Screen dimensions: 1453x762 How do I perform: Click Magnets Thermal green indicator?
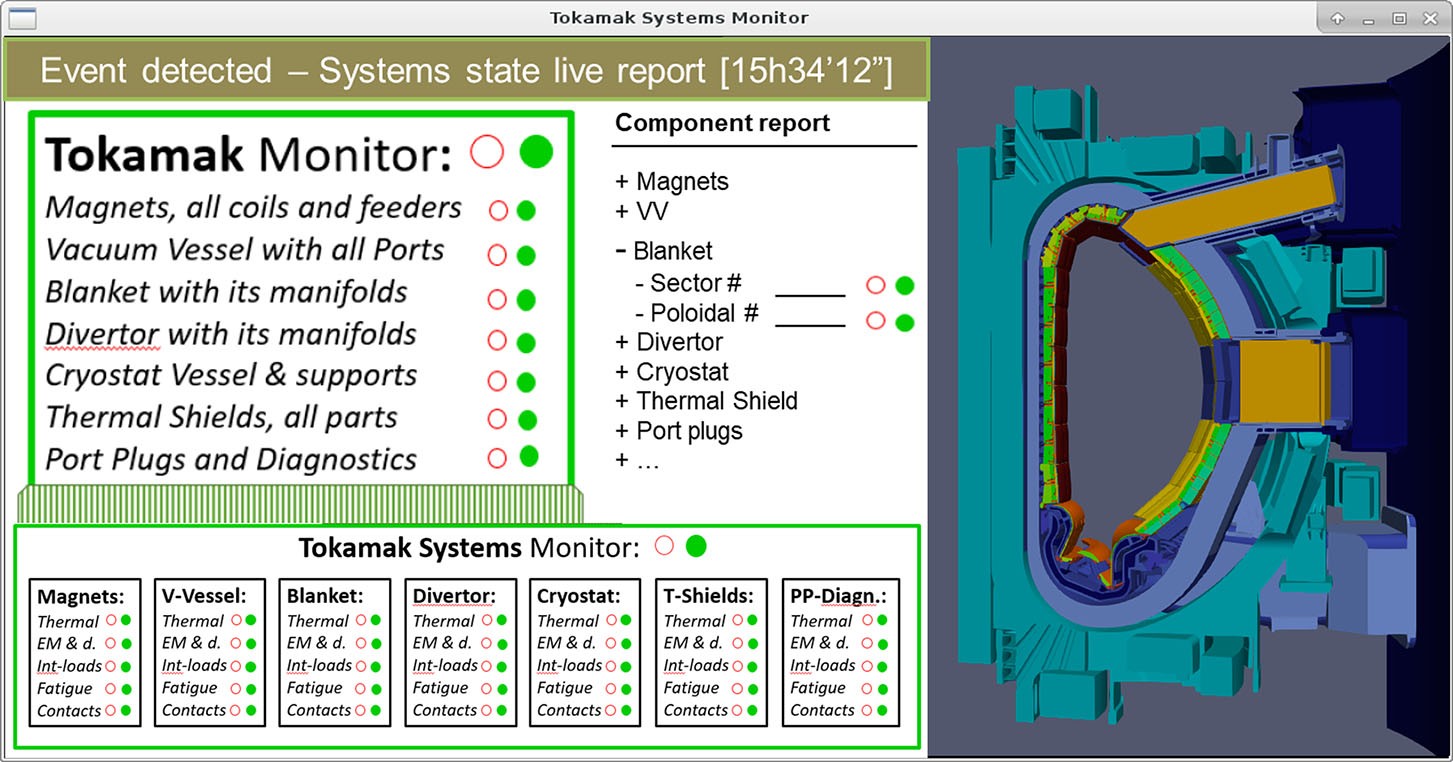[x=126, y=621]
